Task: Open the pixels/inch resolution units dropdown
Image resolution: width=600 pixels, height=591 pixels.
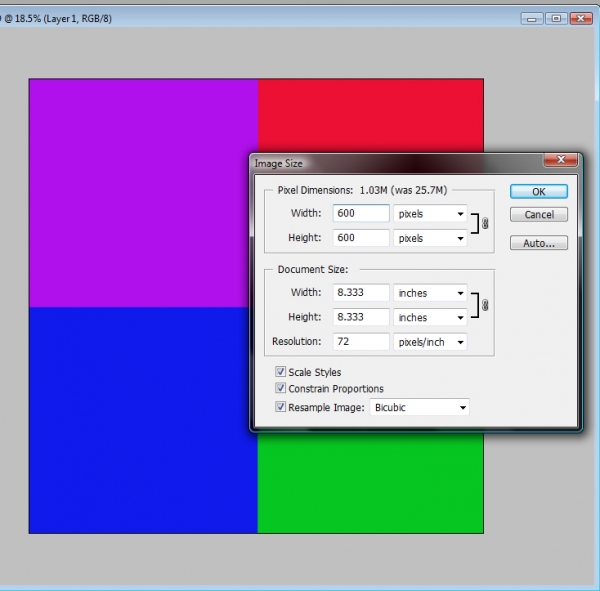Action: pos(430,342)
